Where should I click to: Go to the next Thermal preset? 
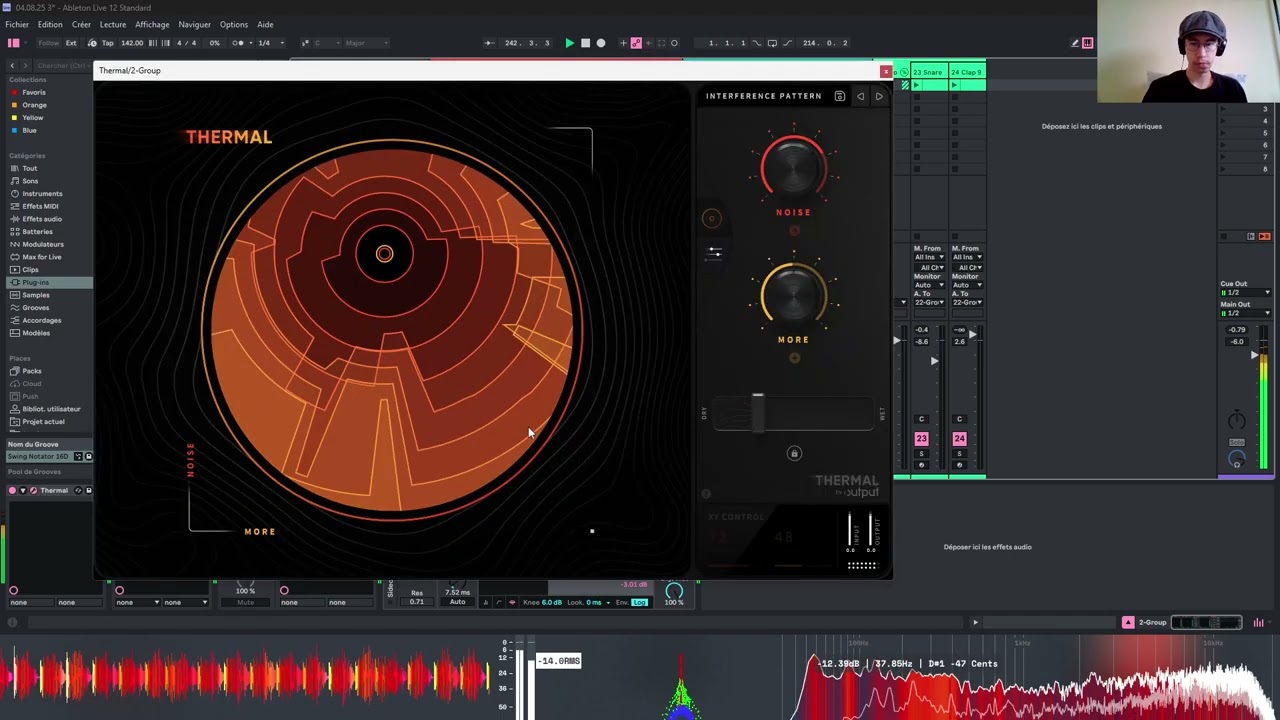[x=879, y=96]
